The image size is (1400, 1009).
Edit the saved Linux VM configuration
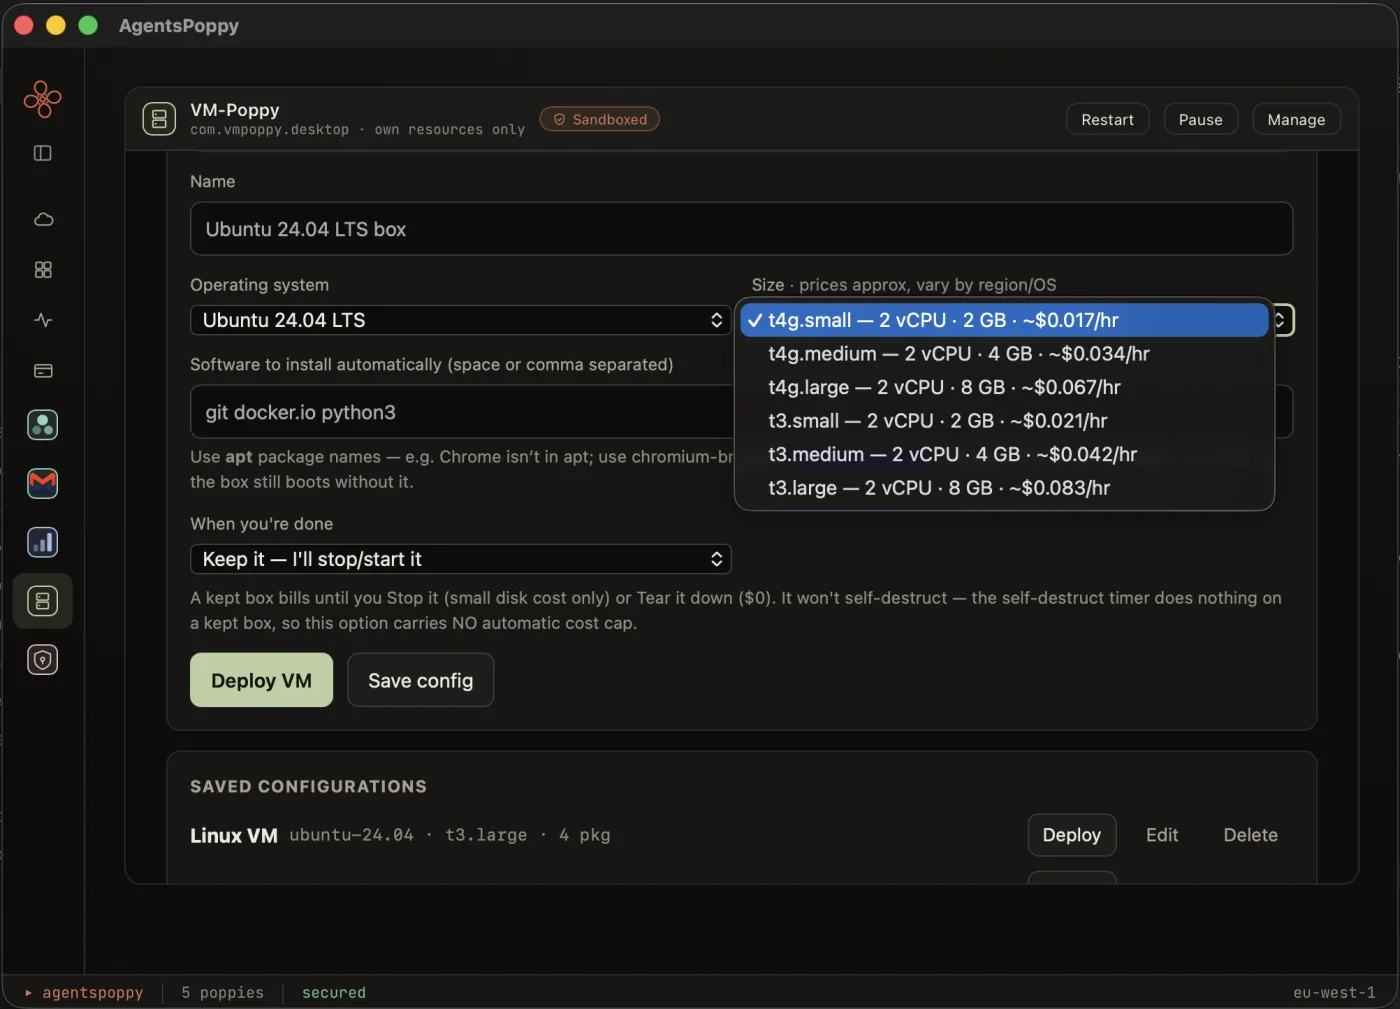(1162, 835)
